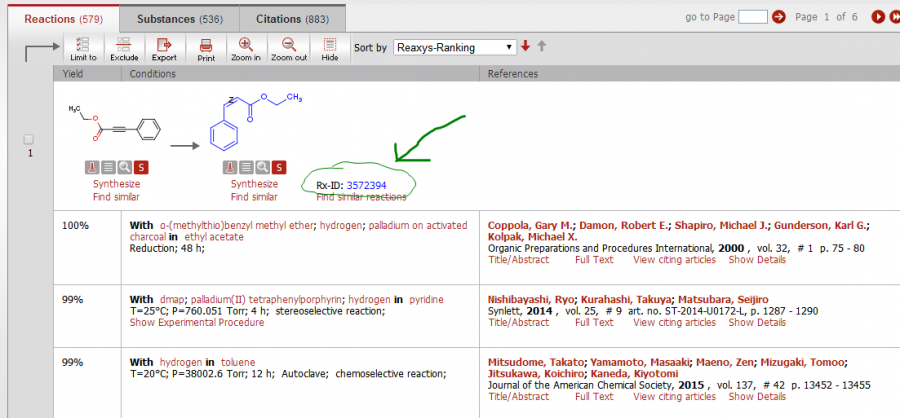Click the list icon under the product structure
Image resolution: width=900 pixels, height=418 pixels.
[246, 167]
